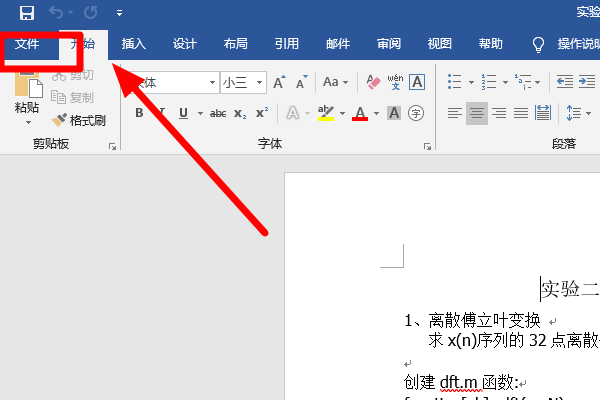This screenshot has height=400, width=600.
Task: Click the wén phonetic guide icon
Action: 395,82
